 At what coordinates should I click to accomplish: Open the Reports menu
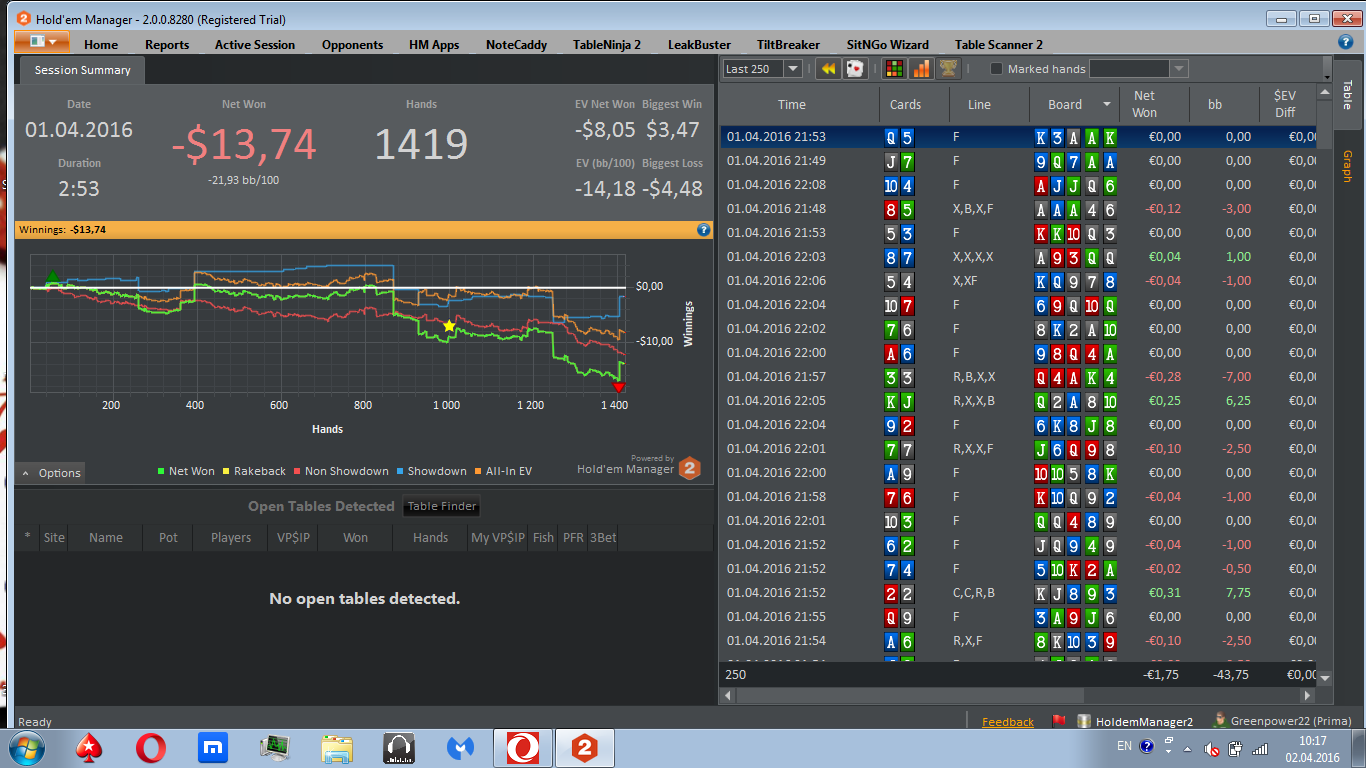(x=167, y=44)
